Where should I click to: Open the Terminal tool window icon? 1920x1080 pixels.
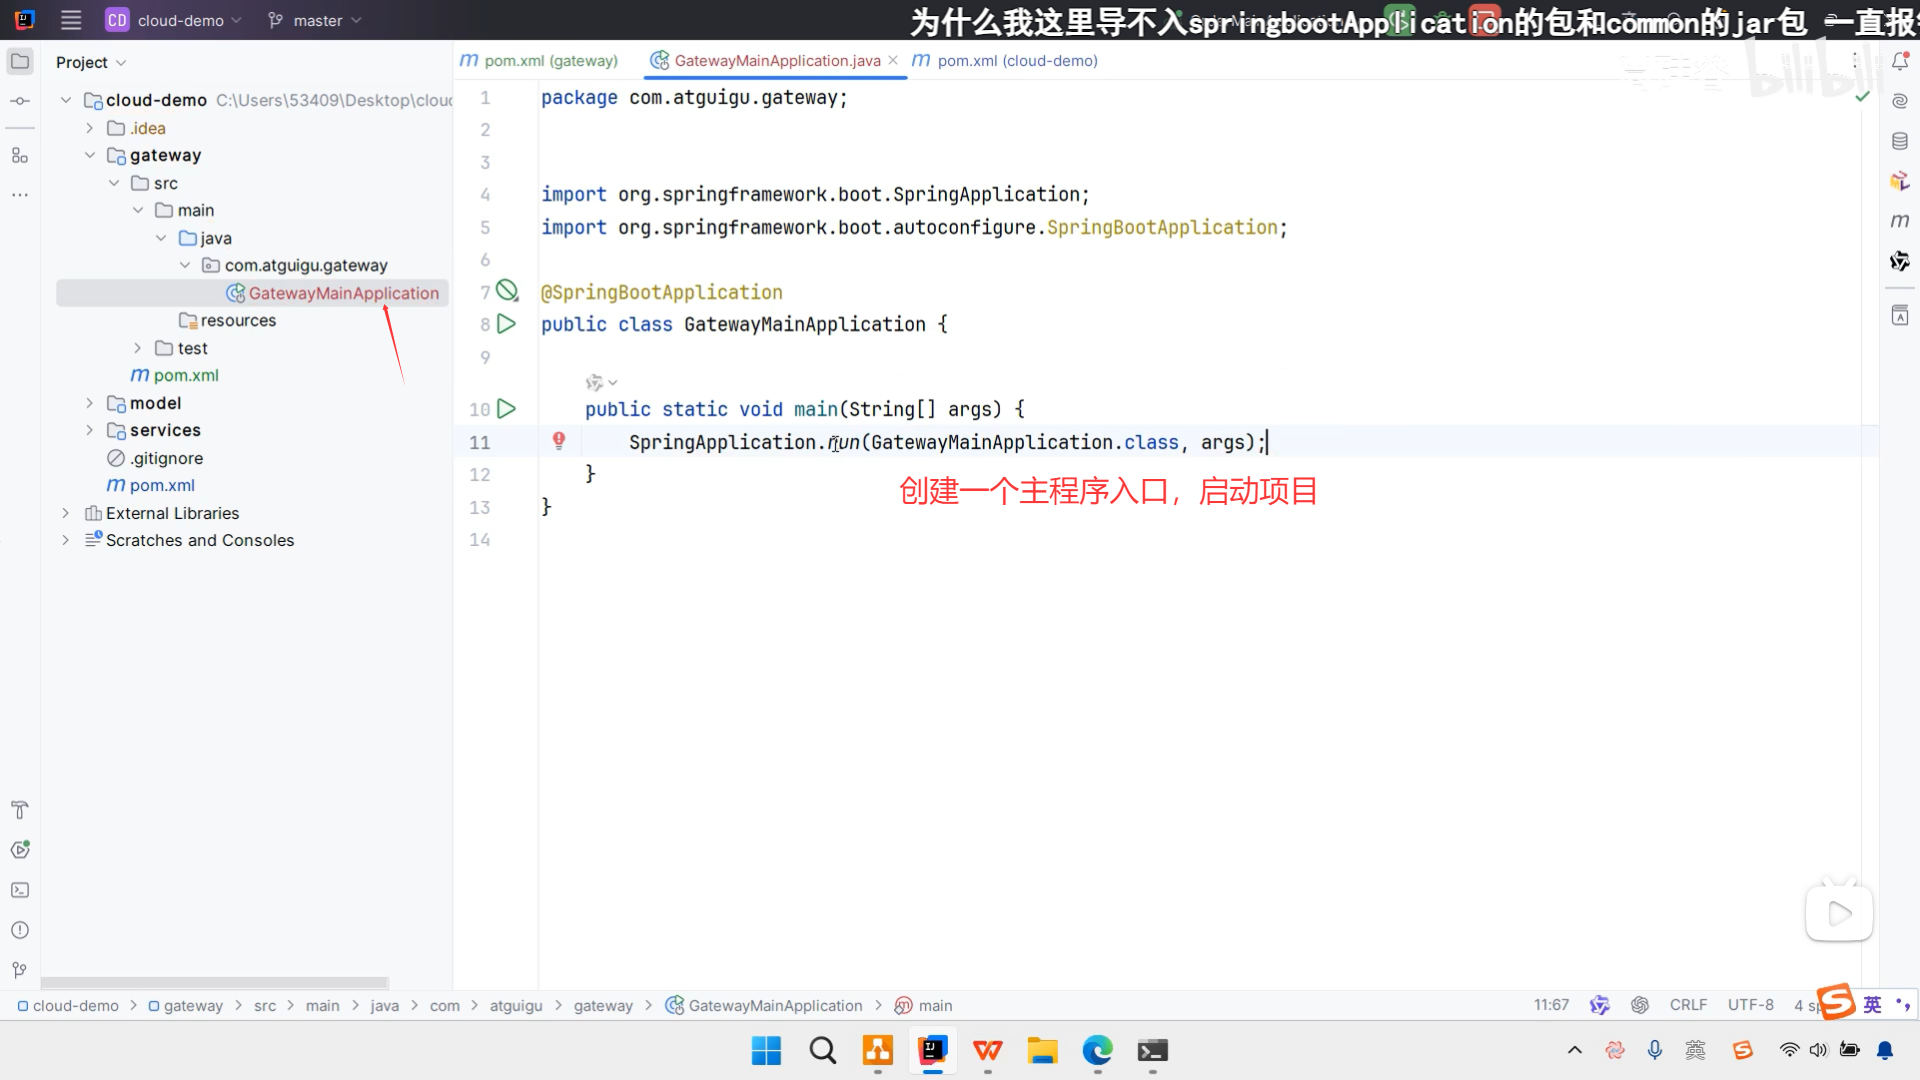coord(20,890)
